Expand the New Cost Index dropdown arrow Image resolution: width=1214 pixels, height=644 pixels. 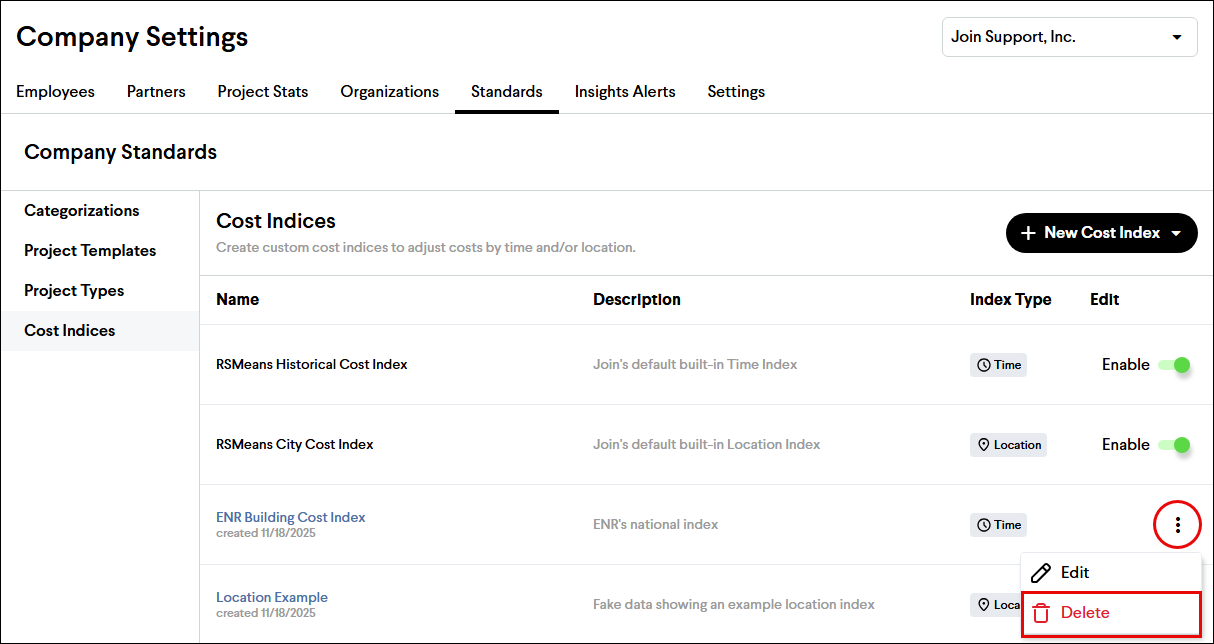pyautogui.click(x=1176, y=233)
